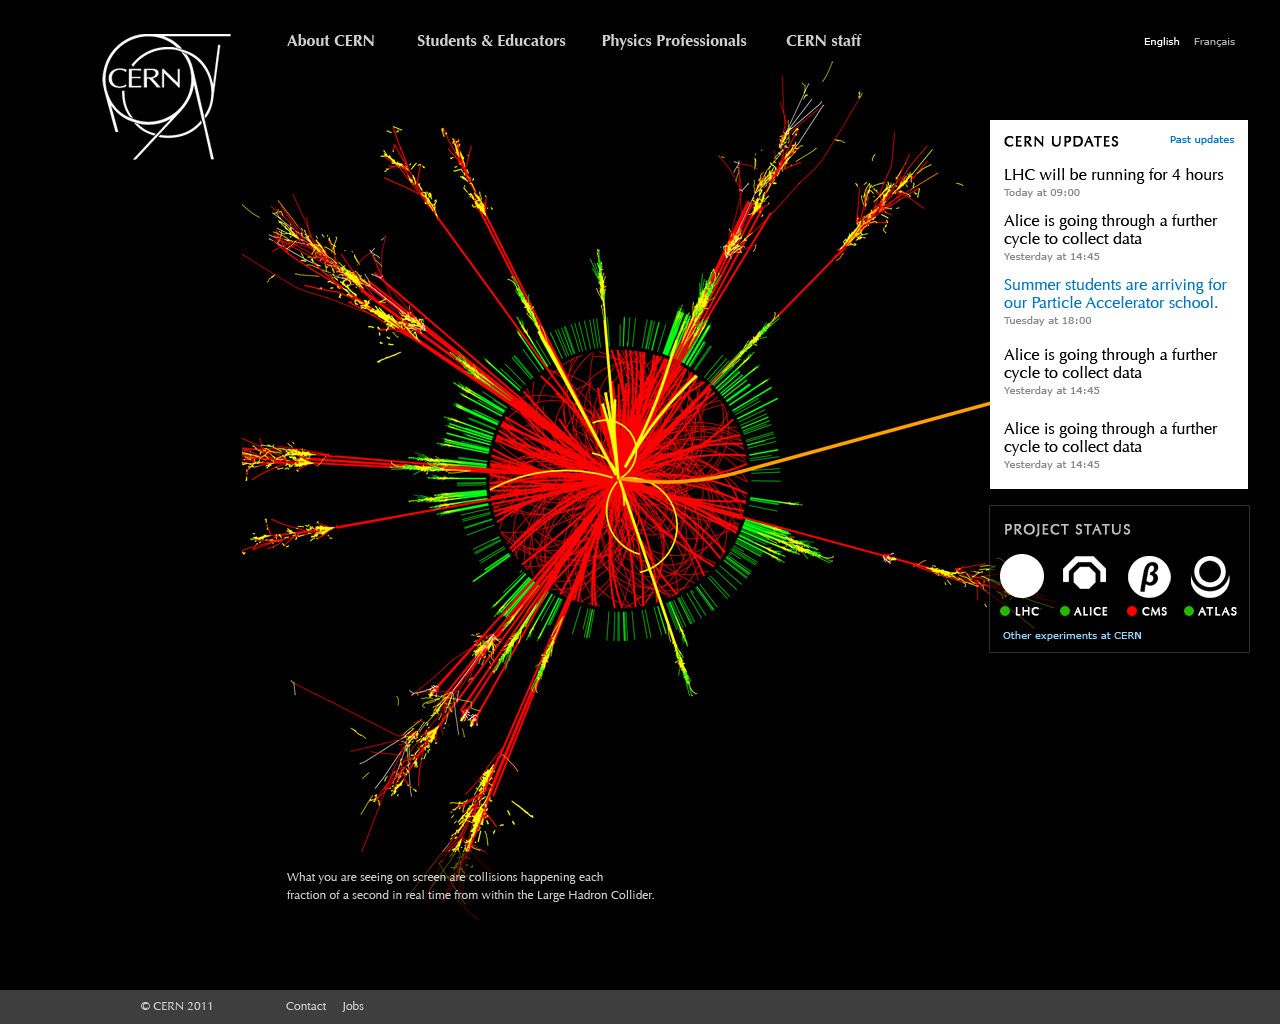Open the Physics Professionals menu
The width and height of the screenshot is (1280, 1024).
click(x=674, y=41)
